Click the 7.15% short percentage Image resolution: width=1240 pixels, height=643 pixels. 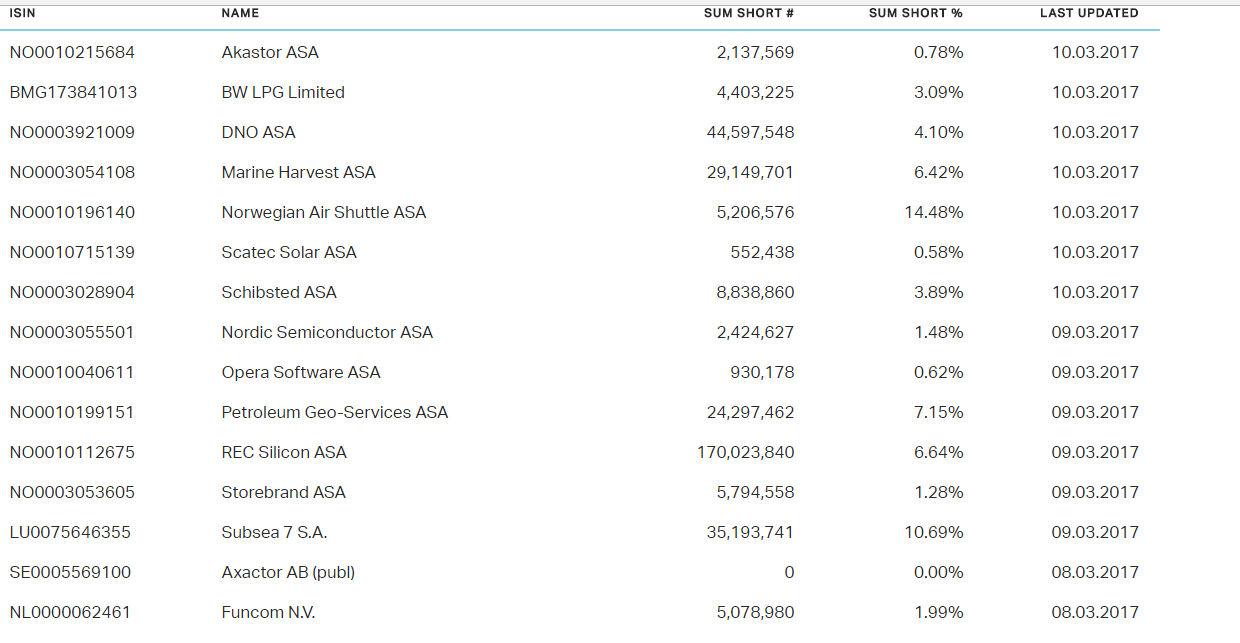(x=939, y=412)
